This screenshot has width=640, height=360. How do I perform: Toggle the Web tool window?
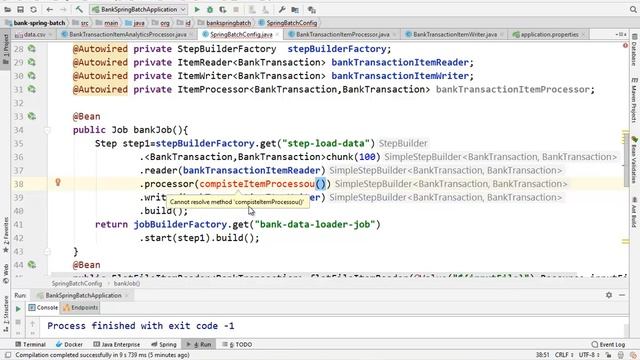(5, 273)
